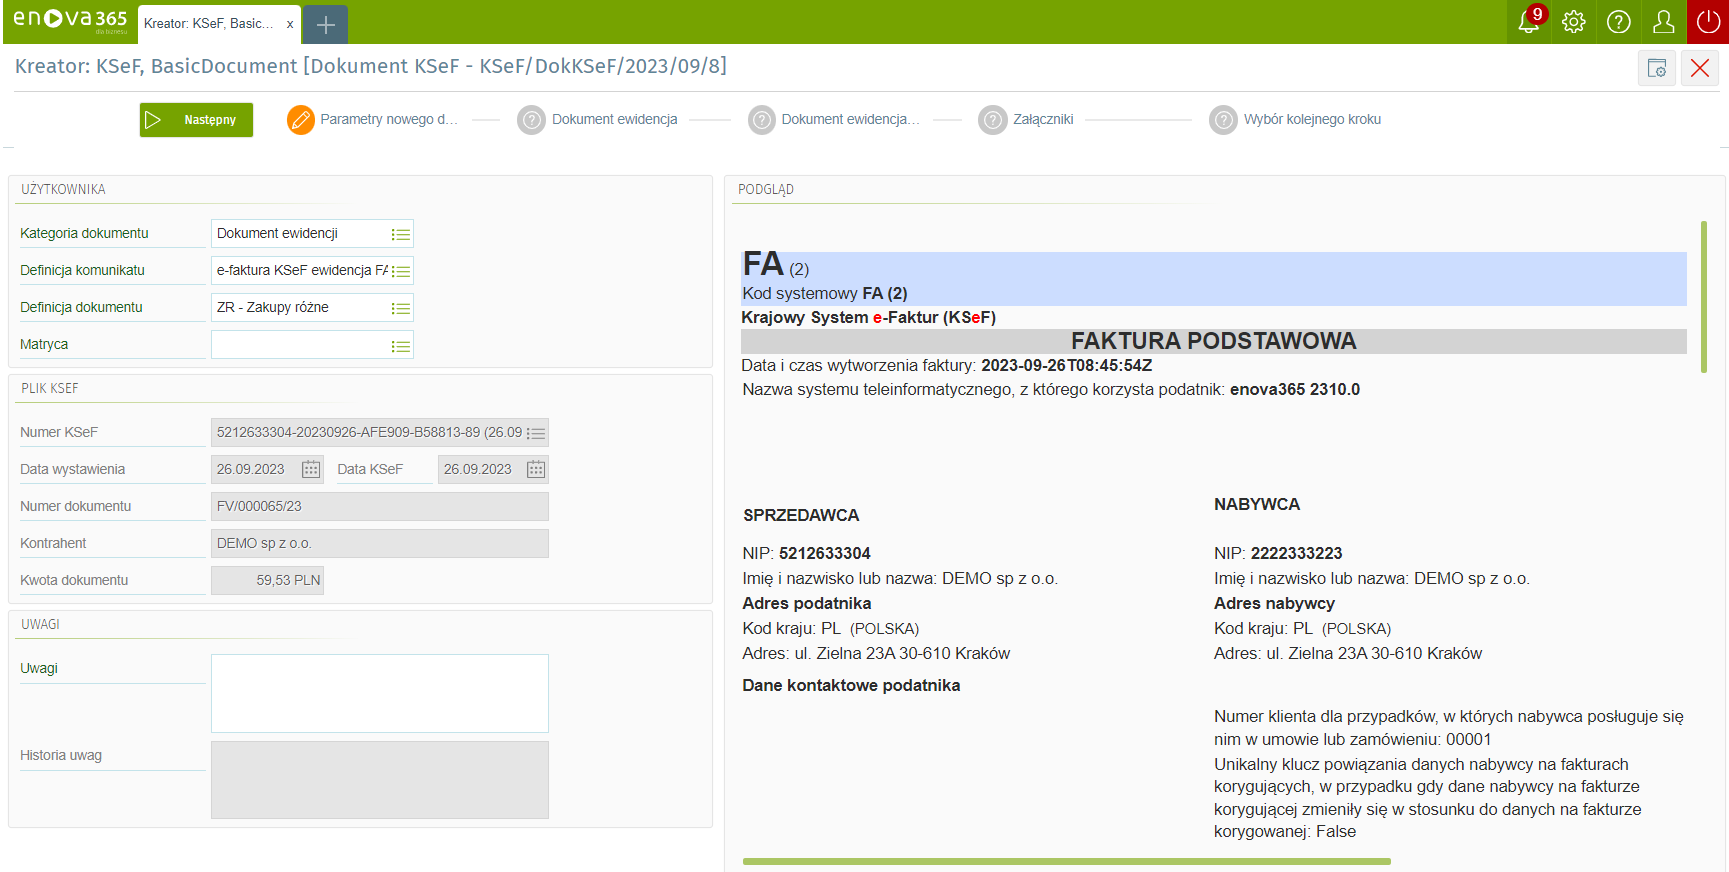The height and width of the screenshot is (872, 1729).
Task: Click the help question mark icon
Action: [1618, 22]
